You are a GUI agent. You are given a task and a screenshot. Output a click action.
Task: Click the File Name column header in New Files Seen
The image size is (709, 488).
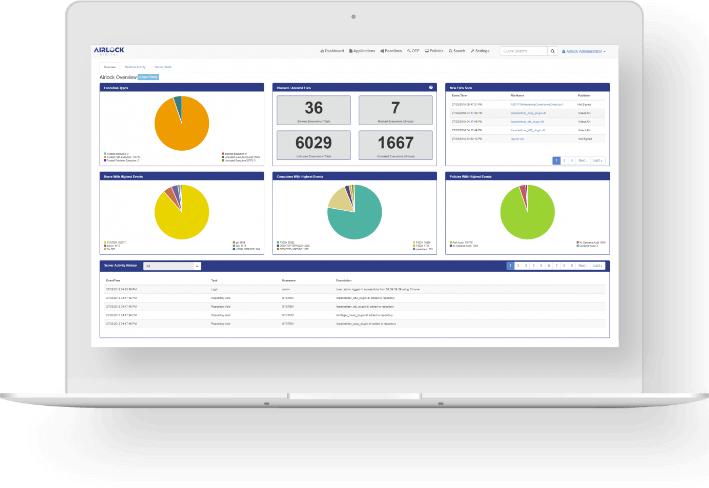click(517, 96)
